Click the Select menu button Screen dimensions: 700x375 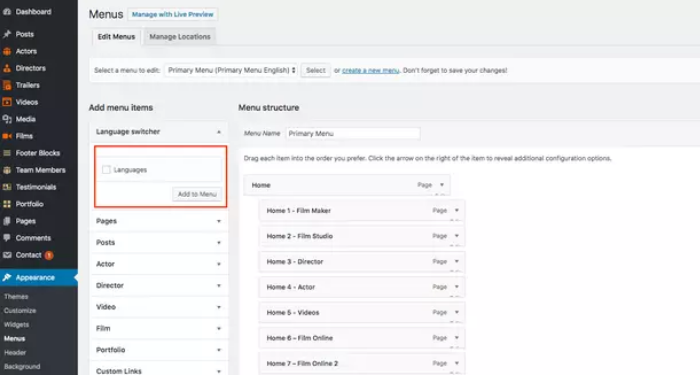[316, 70]
